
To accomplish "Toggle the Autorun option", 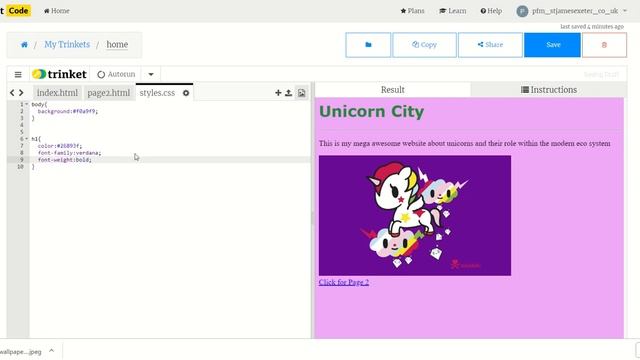I will point(116,74).
